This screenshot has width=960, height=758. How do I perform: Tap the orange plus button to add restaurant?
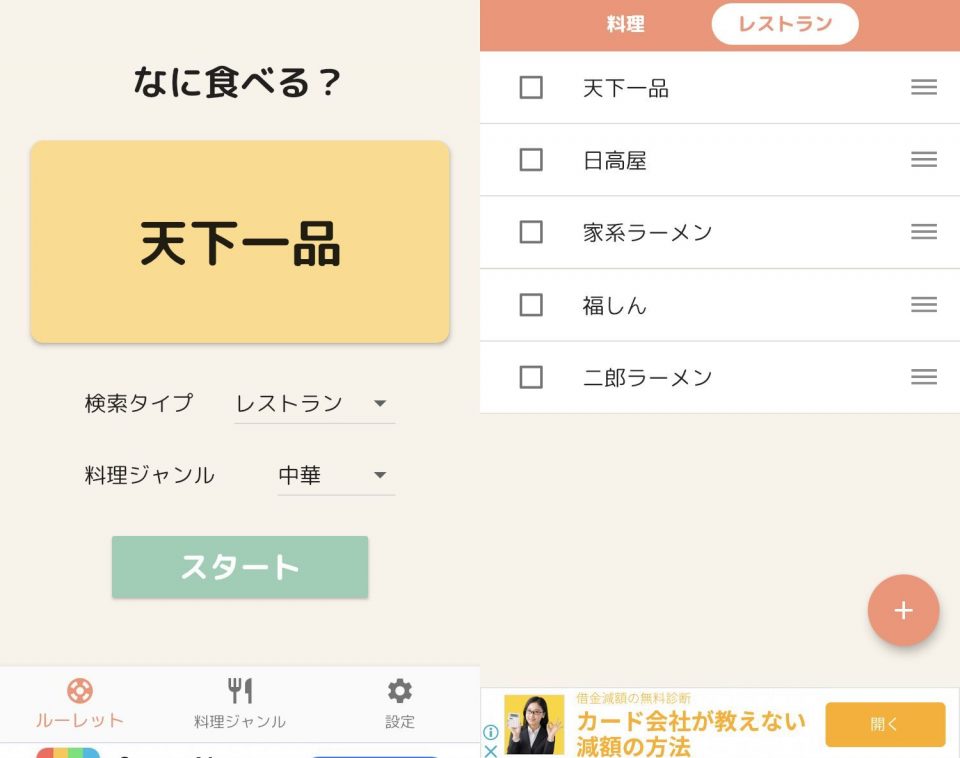(903, 610)
